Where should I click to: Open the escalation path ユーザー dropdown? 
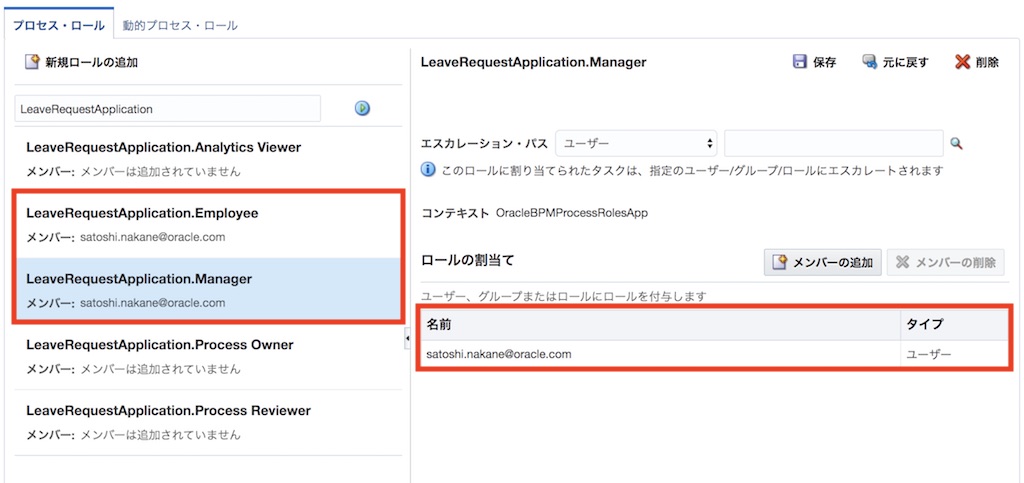[636, 144]
